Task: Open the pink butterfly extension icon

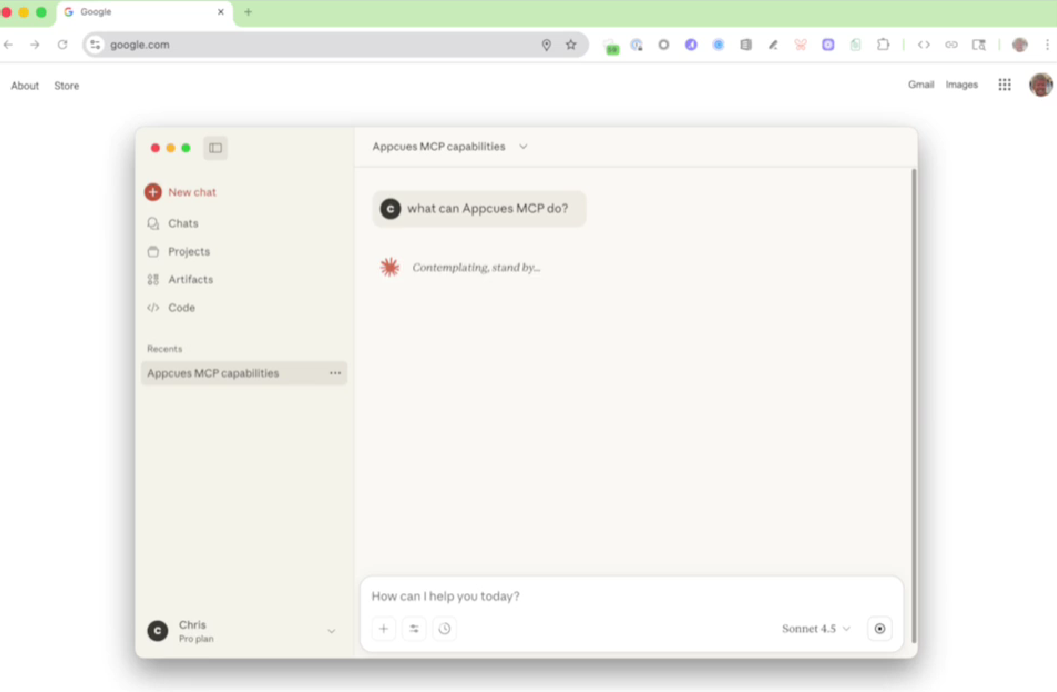Action: [x=800, y=44]
